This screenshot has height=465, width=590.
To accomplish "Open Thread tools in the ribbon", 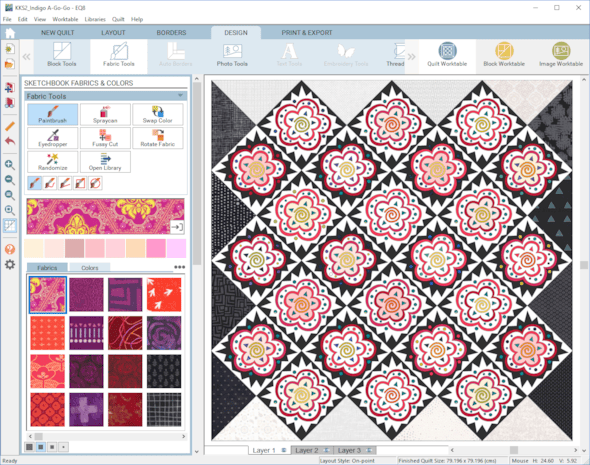I will pos(395,55).
